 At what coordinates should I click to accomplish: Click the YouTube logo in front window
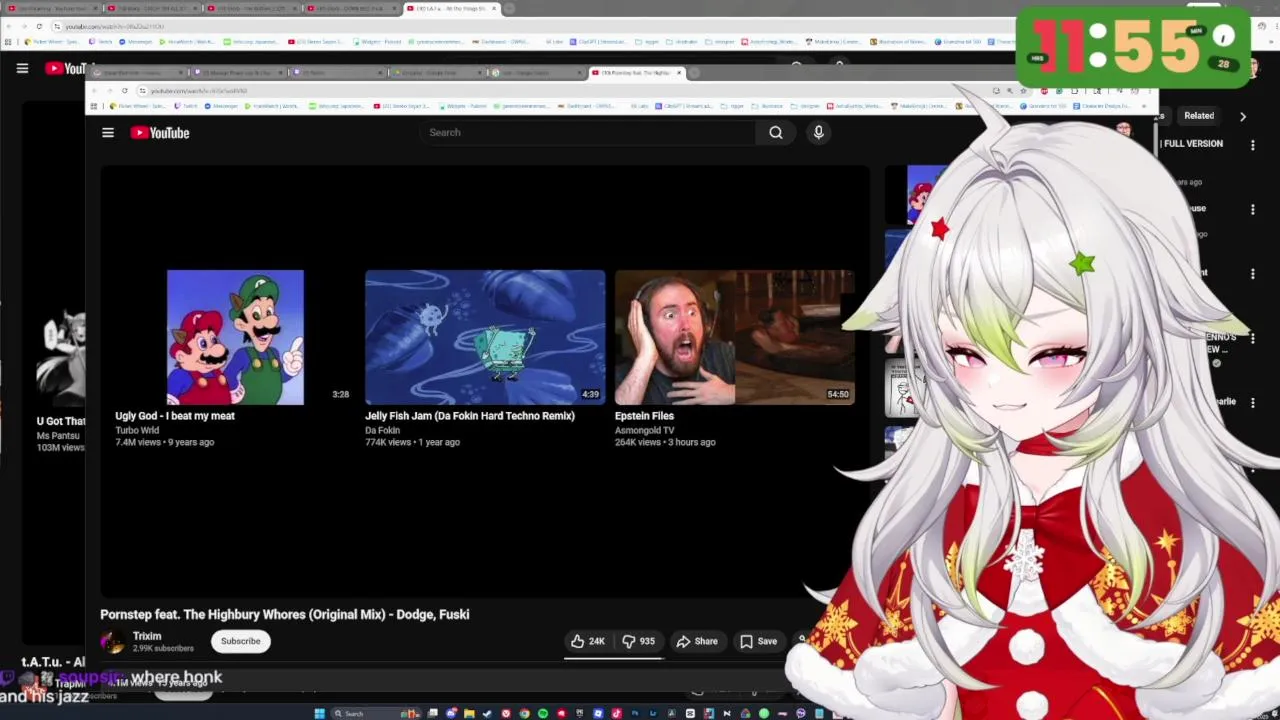[x=160, y=132]
